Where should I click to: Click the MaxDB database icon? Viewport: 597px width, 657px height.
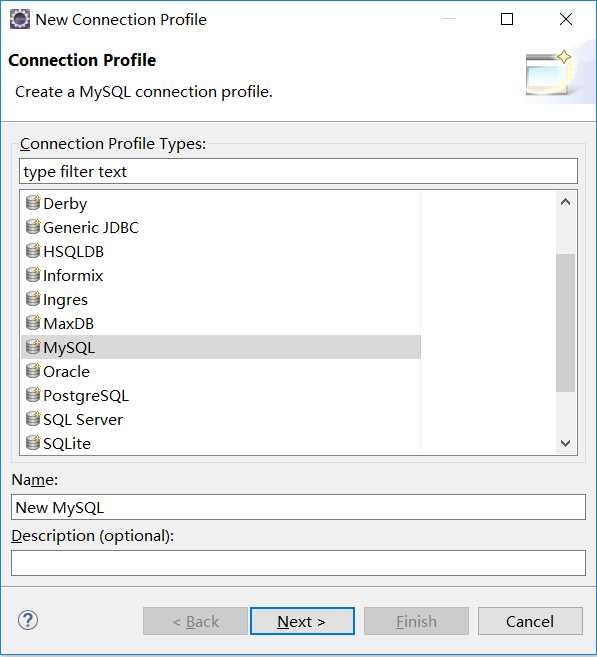(33, 323)
